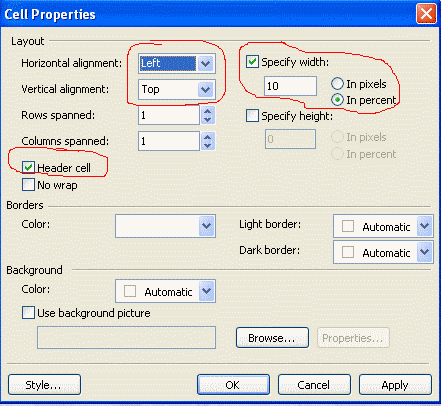Viewport: 441px width, 406px height.
Task: Open the Borders Color dropdown
Action: pyautogui.click(x=207, y=226)
